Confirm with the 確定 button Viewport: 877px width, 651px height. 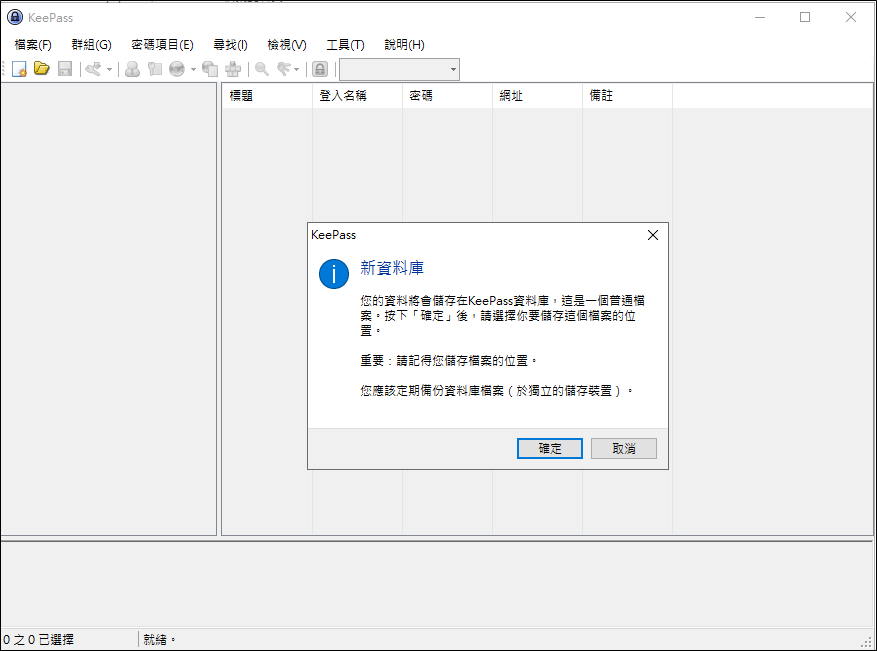[550, 449]
